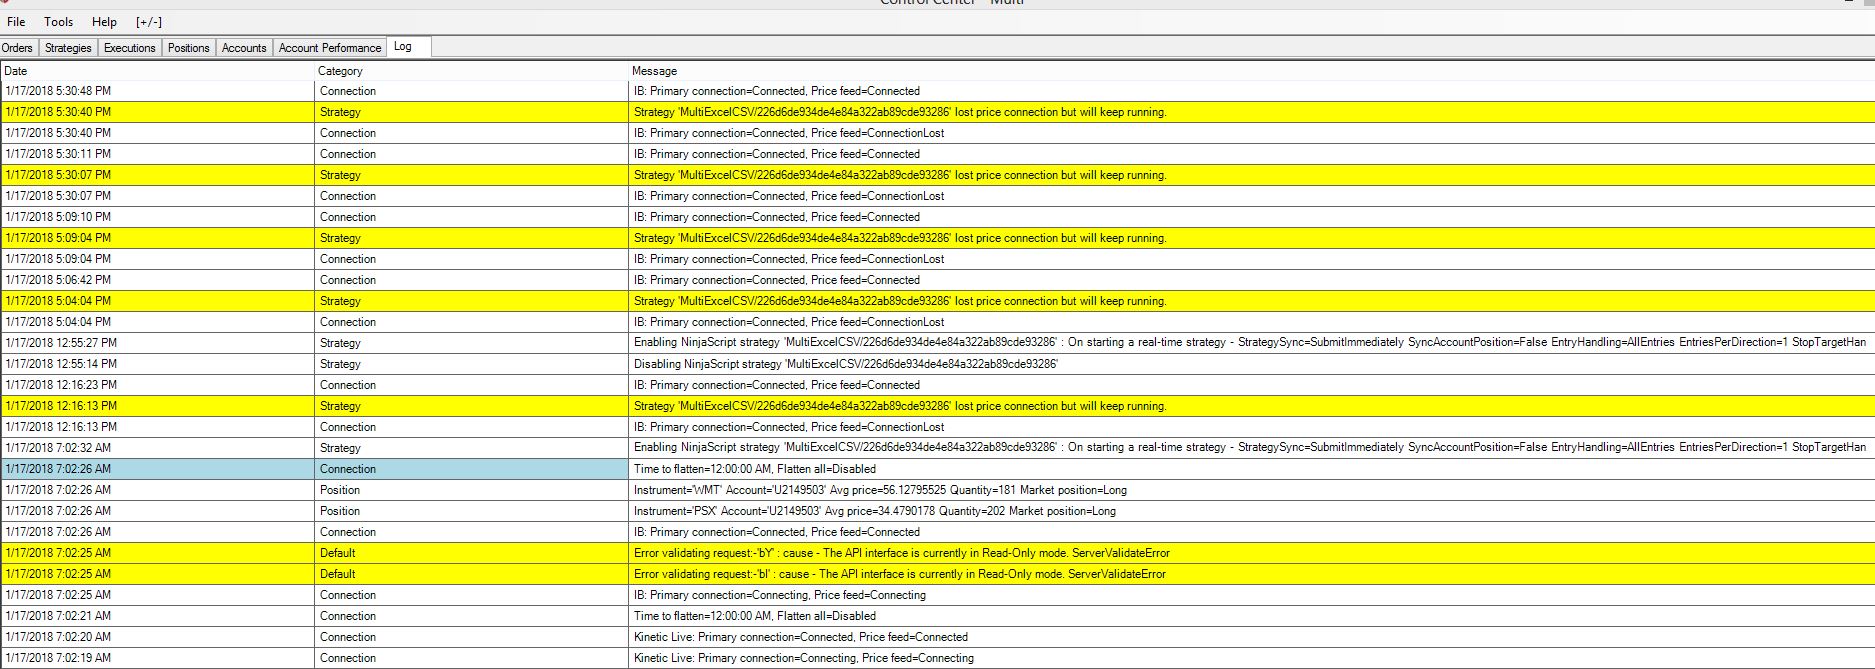Select the 12:55:27 PM Enabling NinjaScript strategy message

1250,343
